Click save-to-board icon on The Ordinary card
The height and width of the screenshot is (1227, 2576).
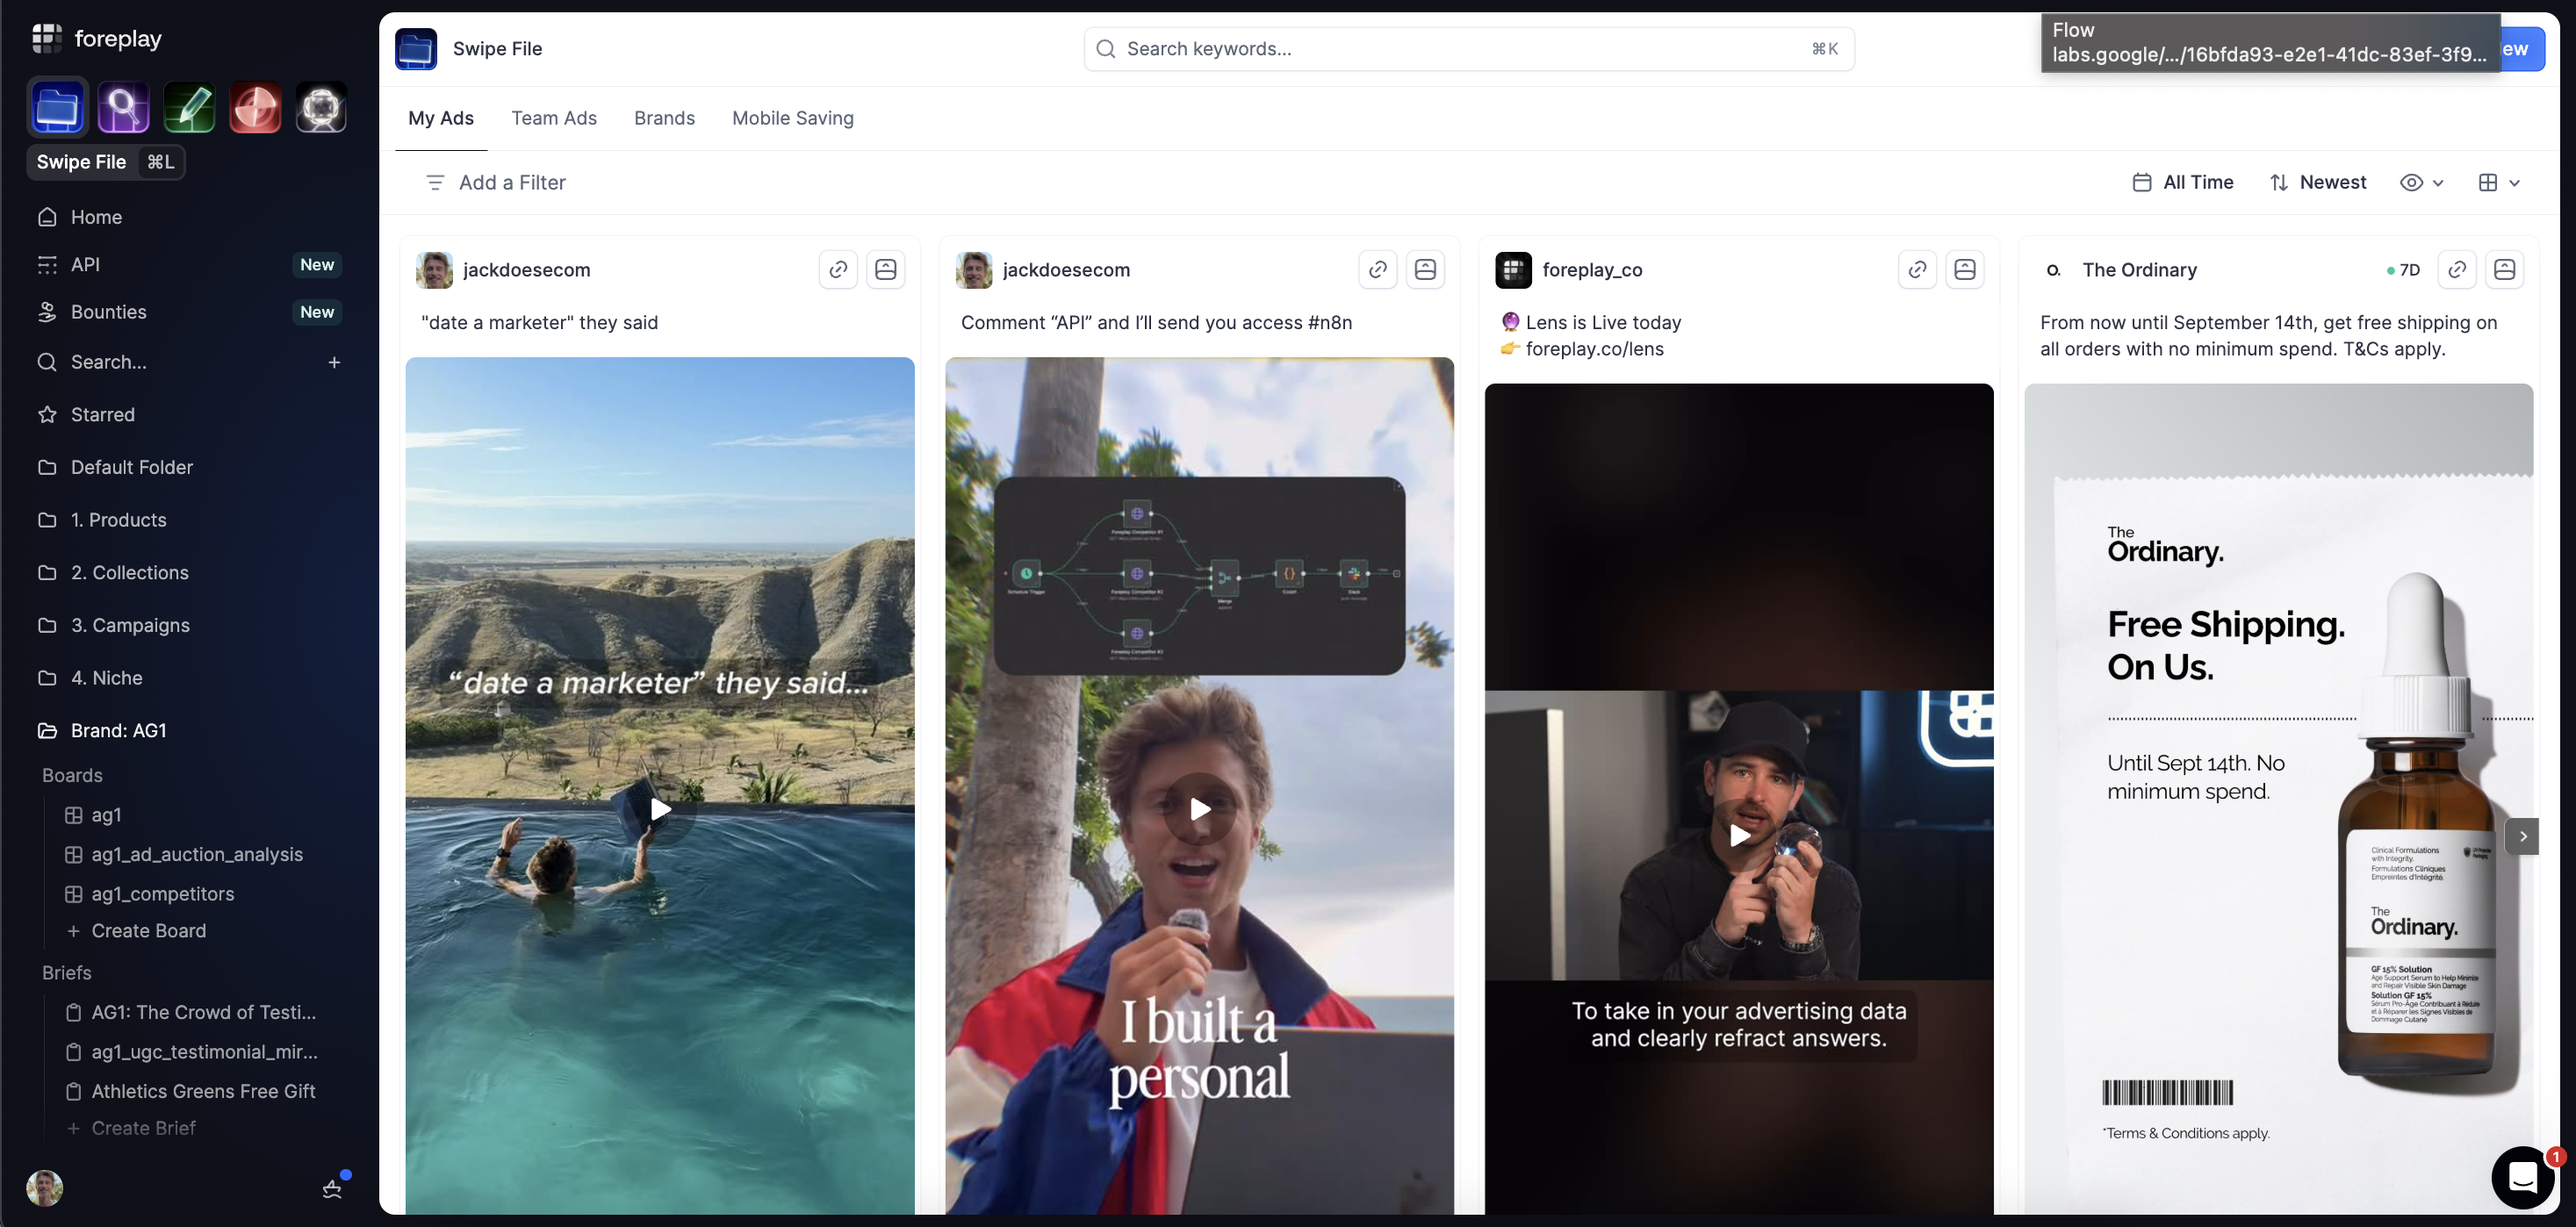pos(2504,269)
